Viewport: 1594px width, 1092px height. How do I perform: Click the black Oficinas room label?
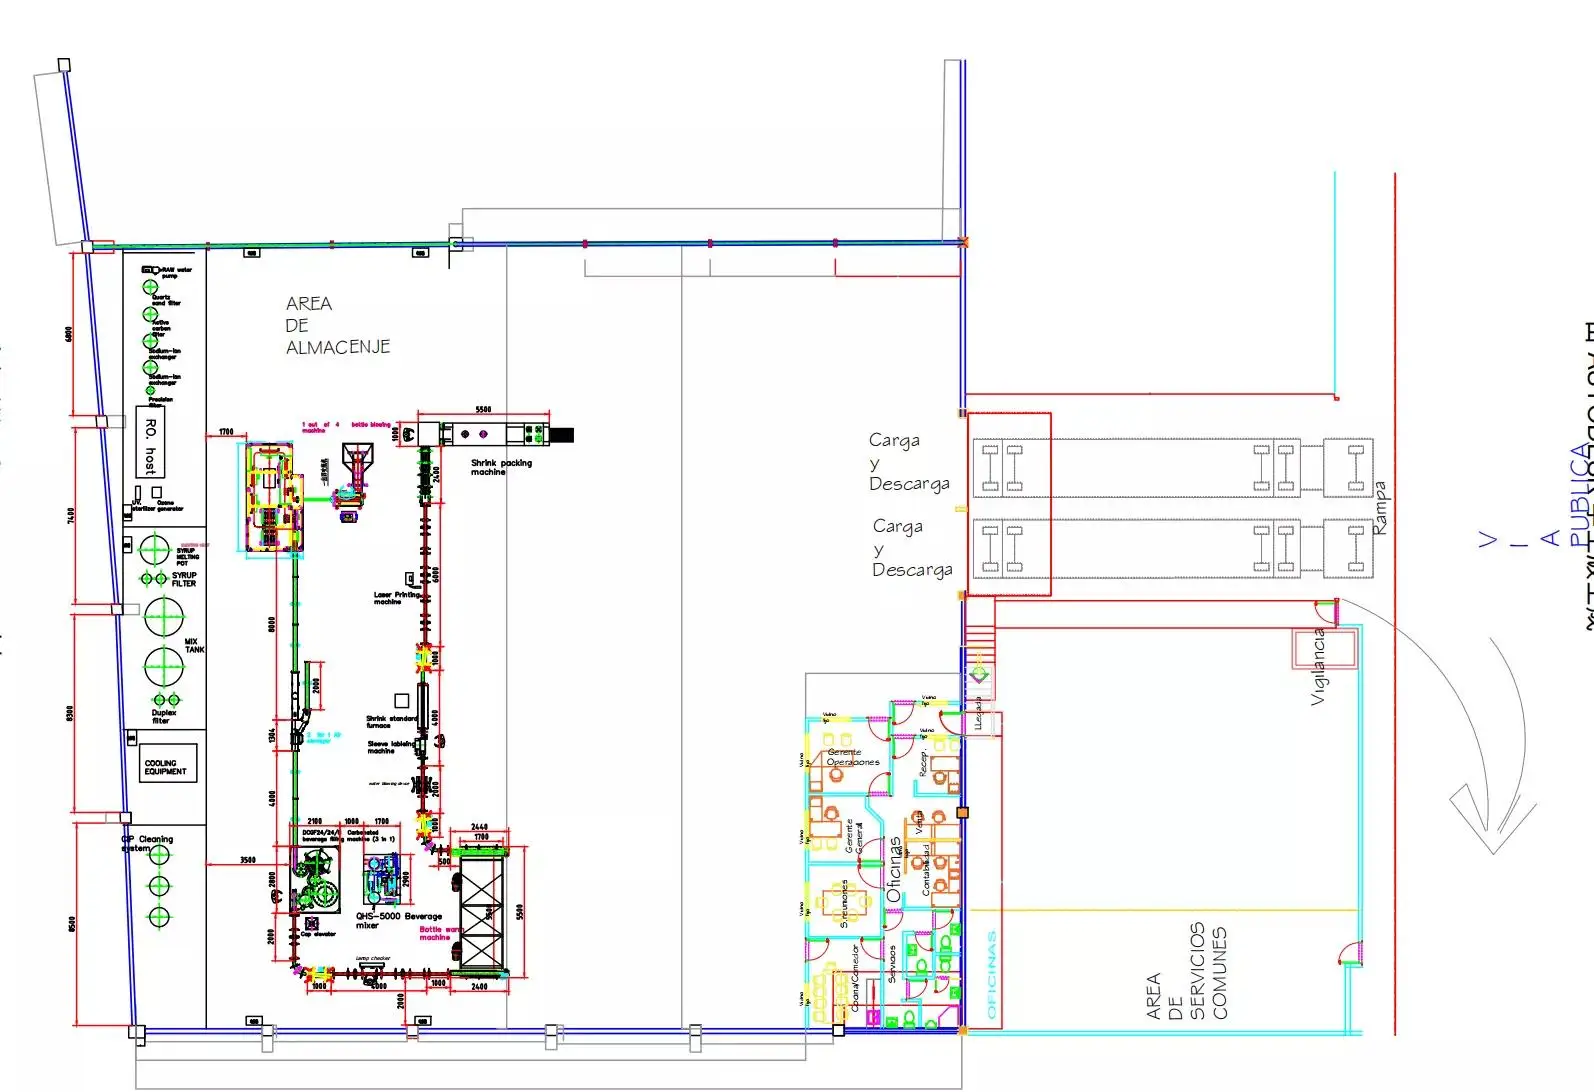tap(894, 868)
